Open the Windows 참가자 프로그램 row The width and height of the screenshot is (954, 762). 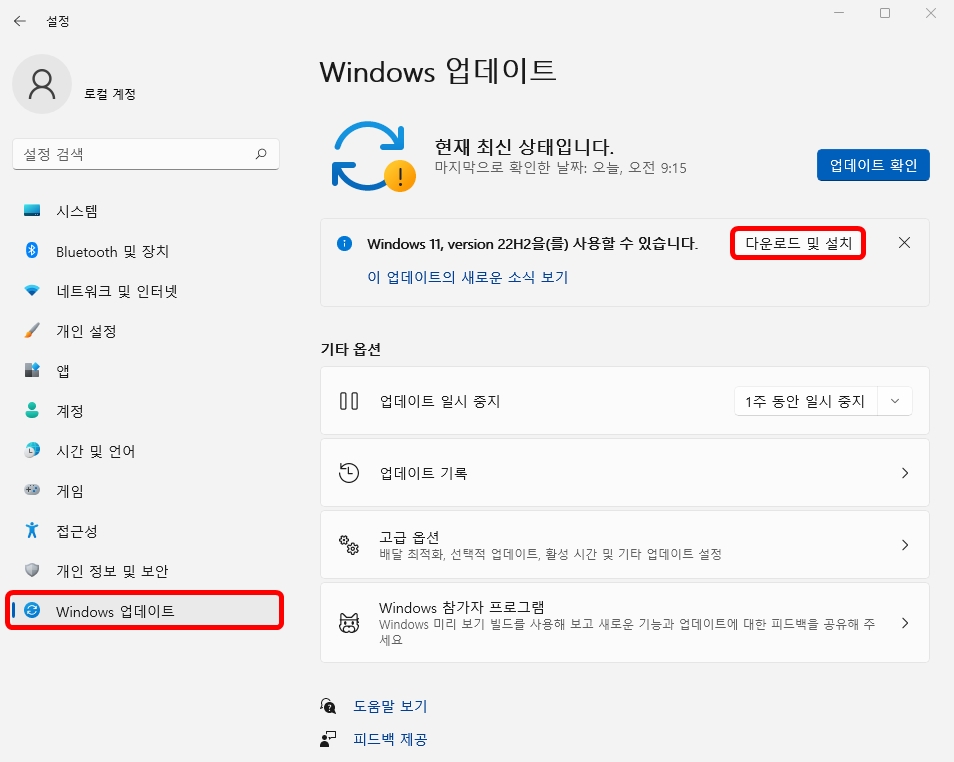(x=625, y=623)
